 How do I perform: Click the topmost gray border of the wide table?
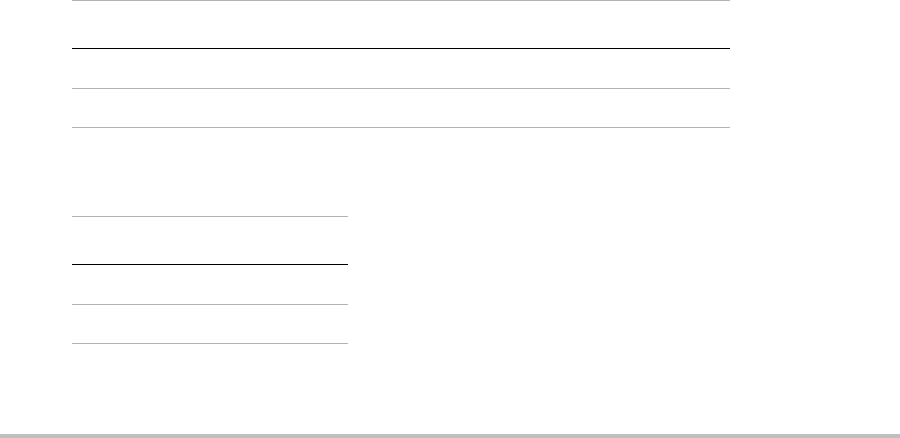click(x=401, y=1)
